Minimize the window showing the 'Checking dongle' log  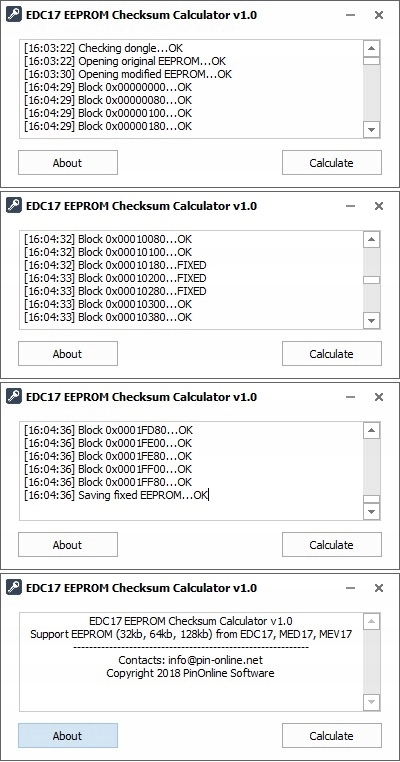[350, 15]
